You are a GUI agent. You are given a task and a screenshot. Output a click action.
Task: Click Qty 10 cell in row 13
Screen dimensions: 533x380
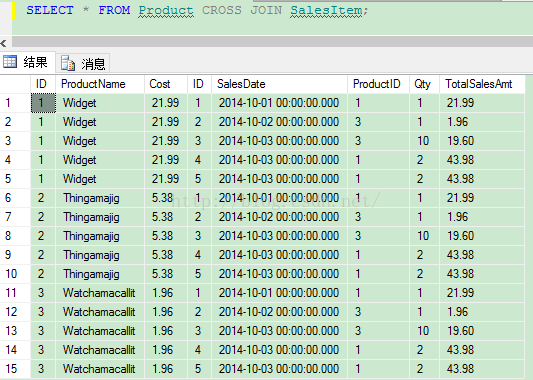coord(424,331)
